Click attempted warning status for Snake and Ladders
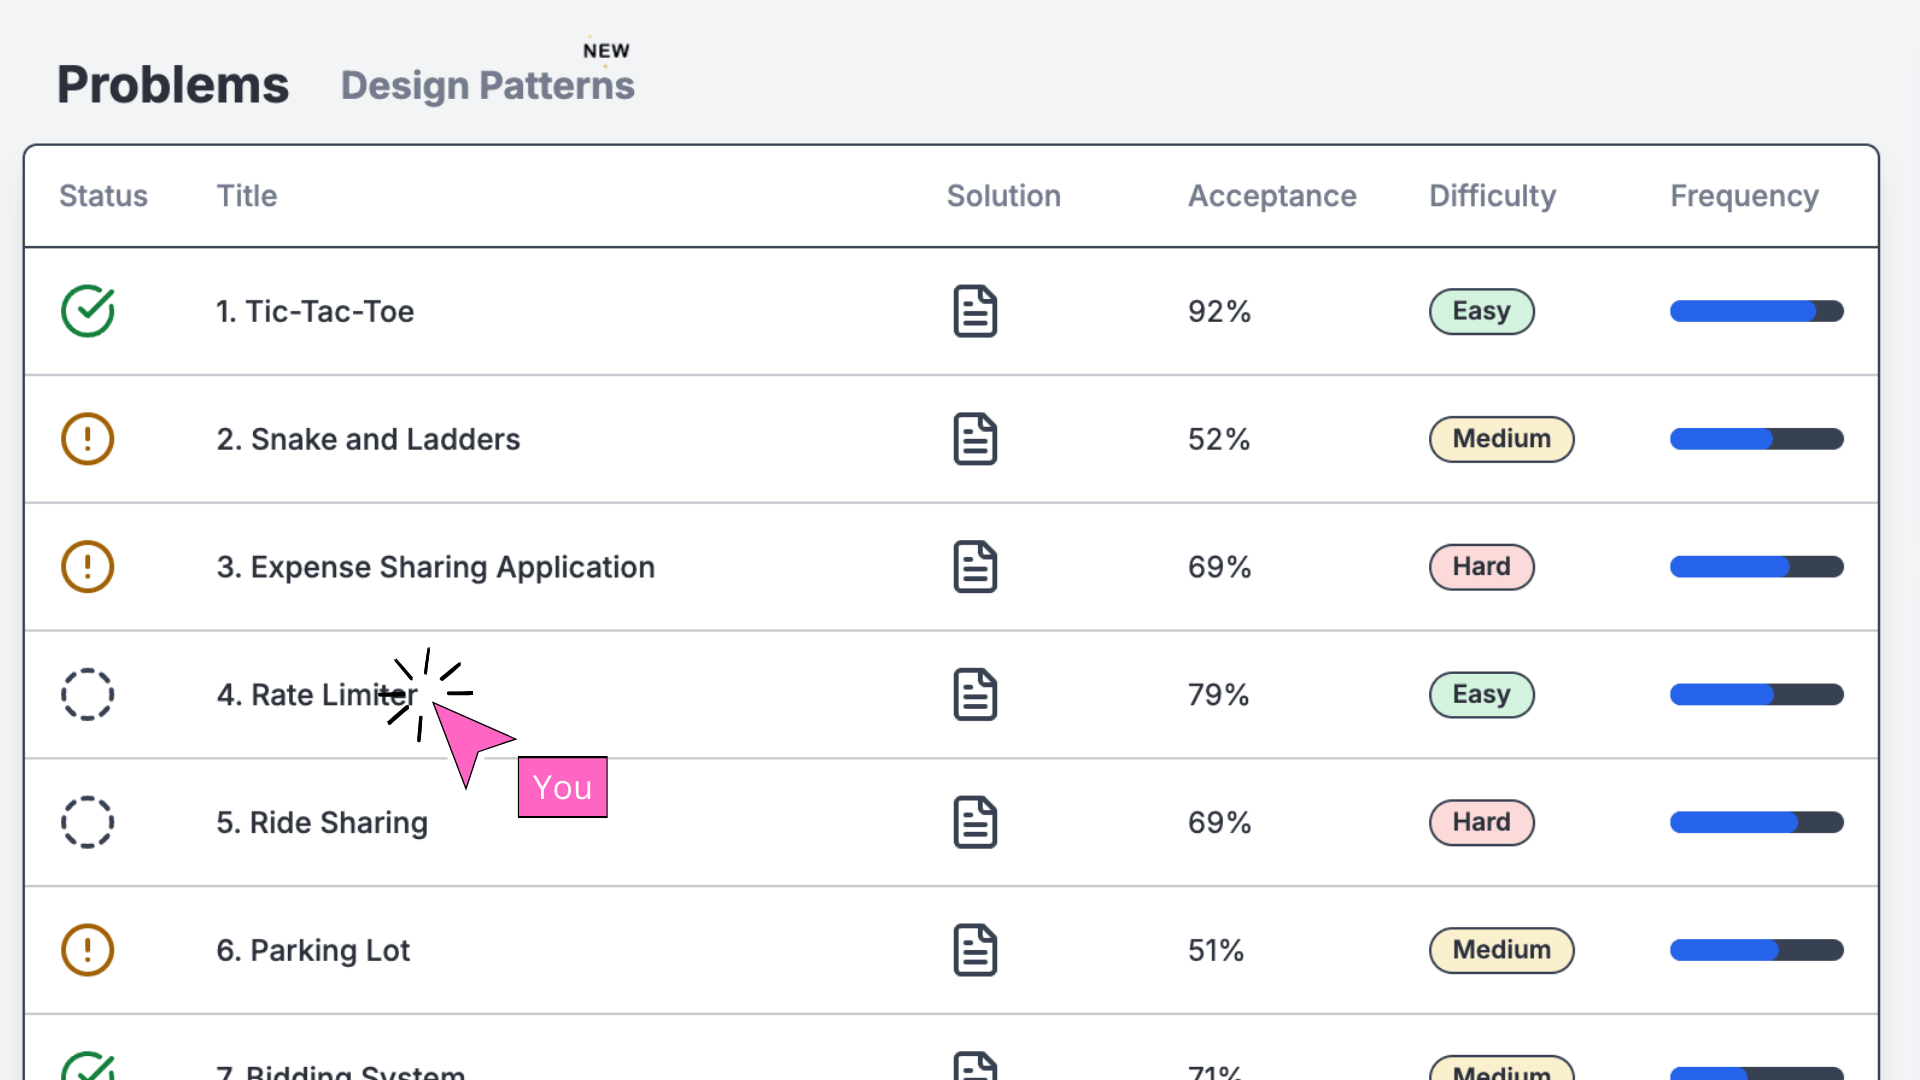 pyautogui.click(x=88, y=439)
